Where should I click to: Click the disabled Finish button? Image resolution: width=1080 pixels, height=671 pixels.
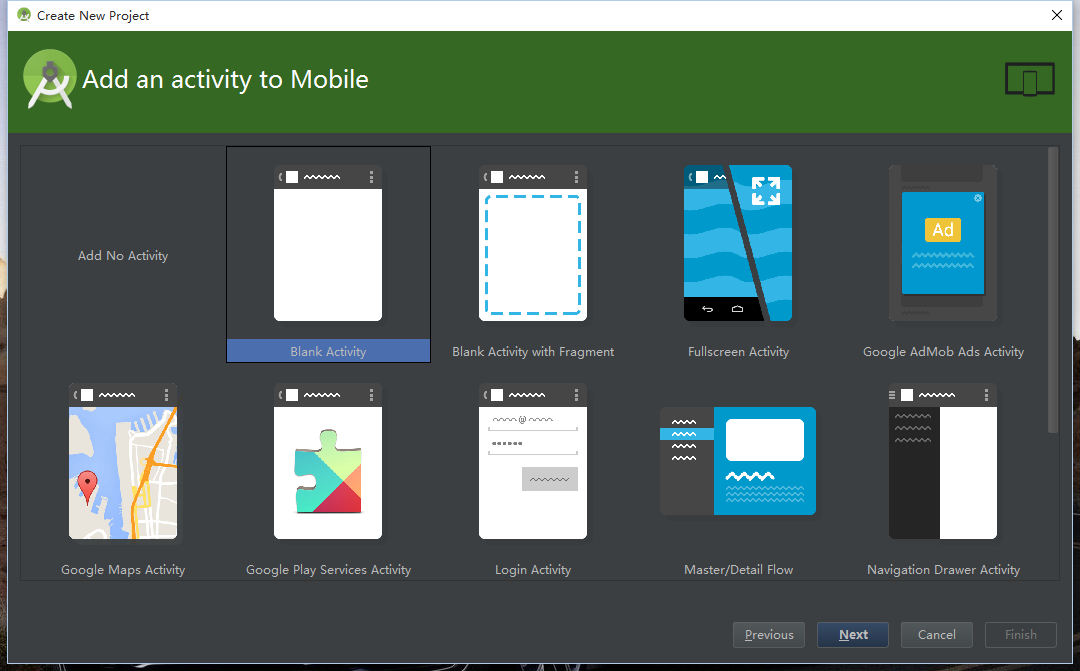(1021, 634)
